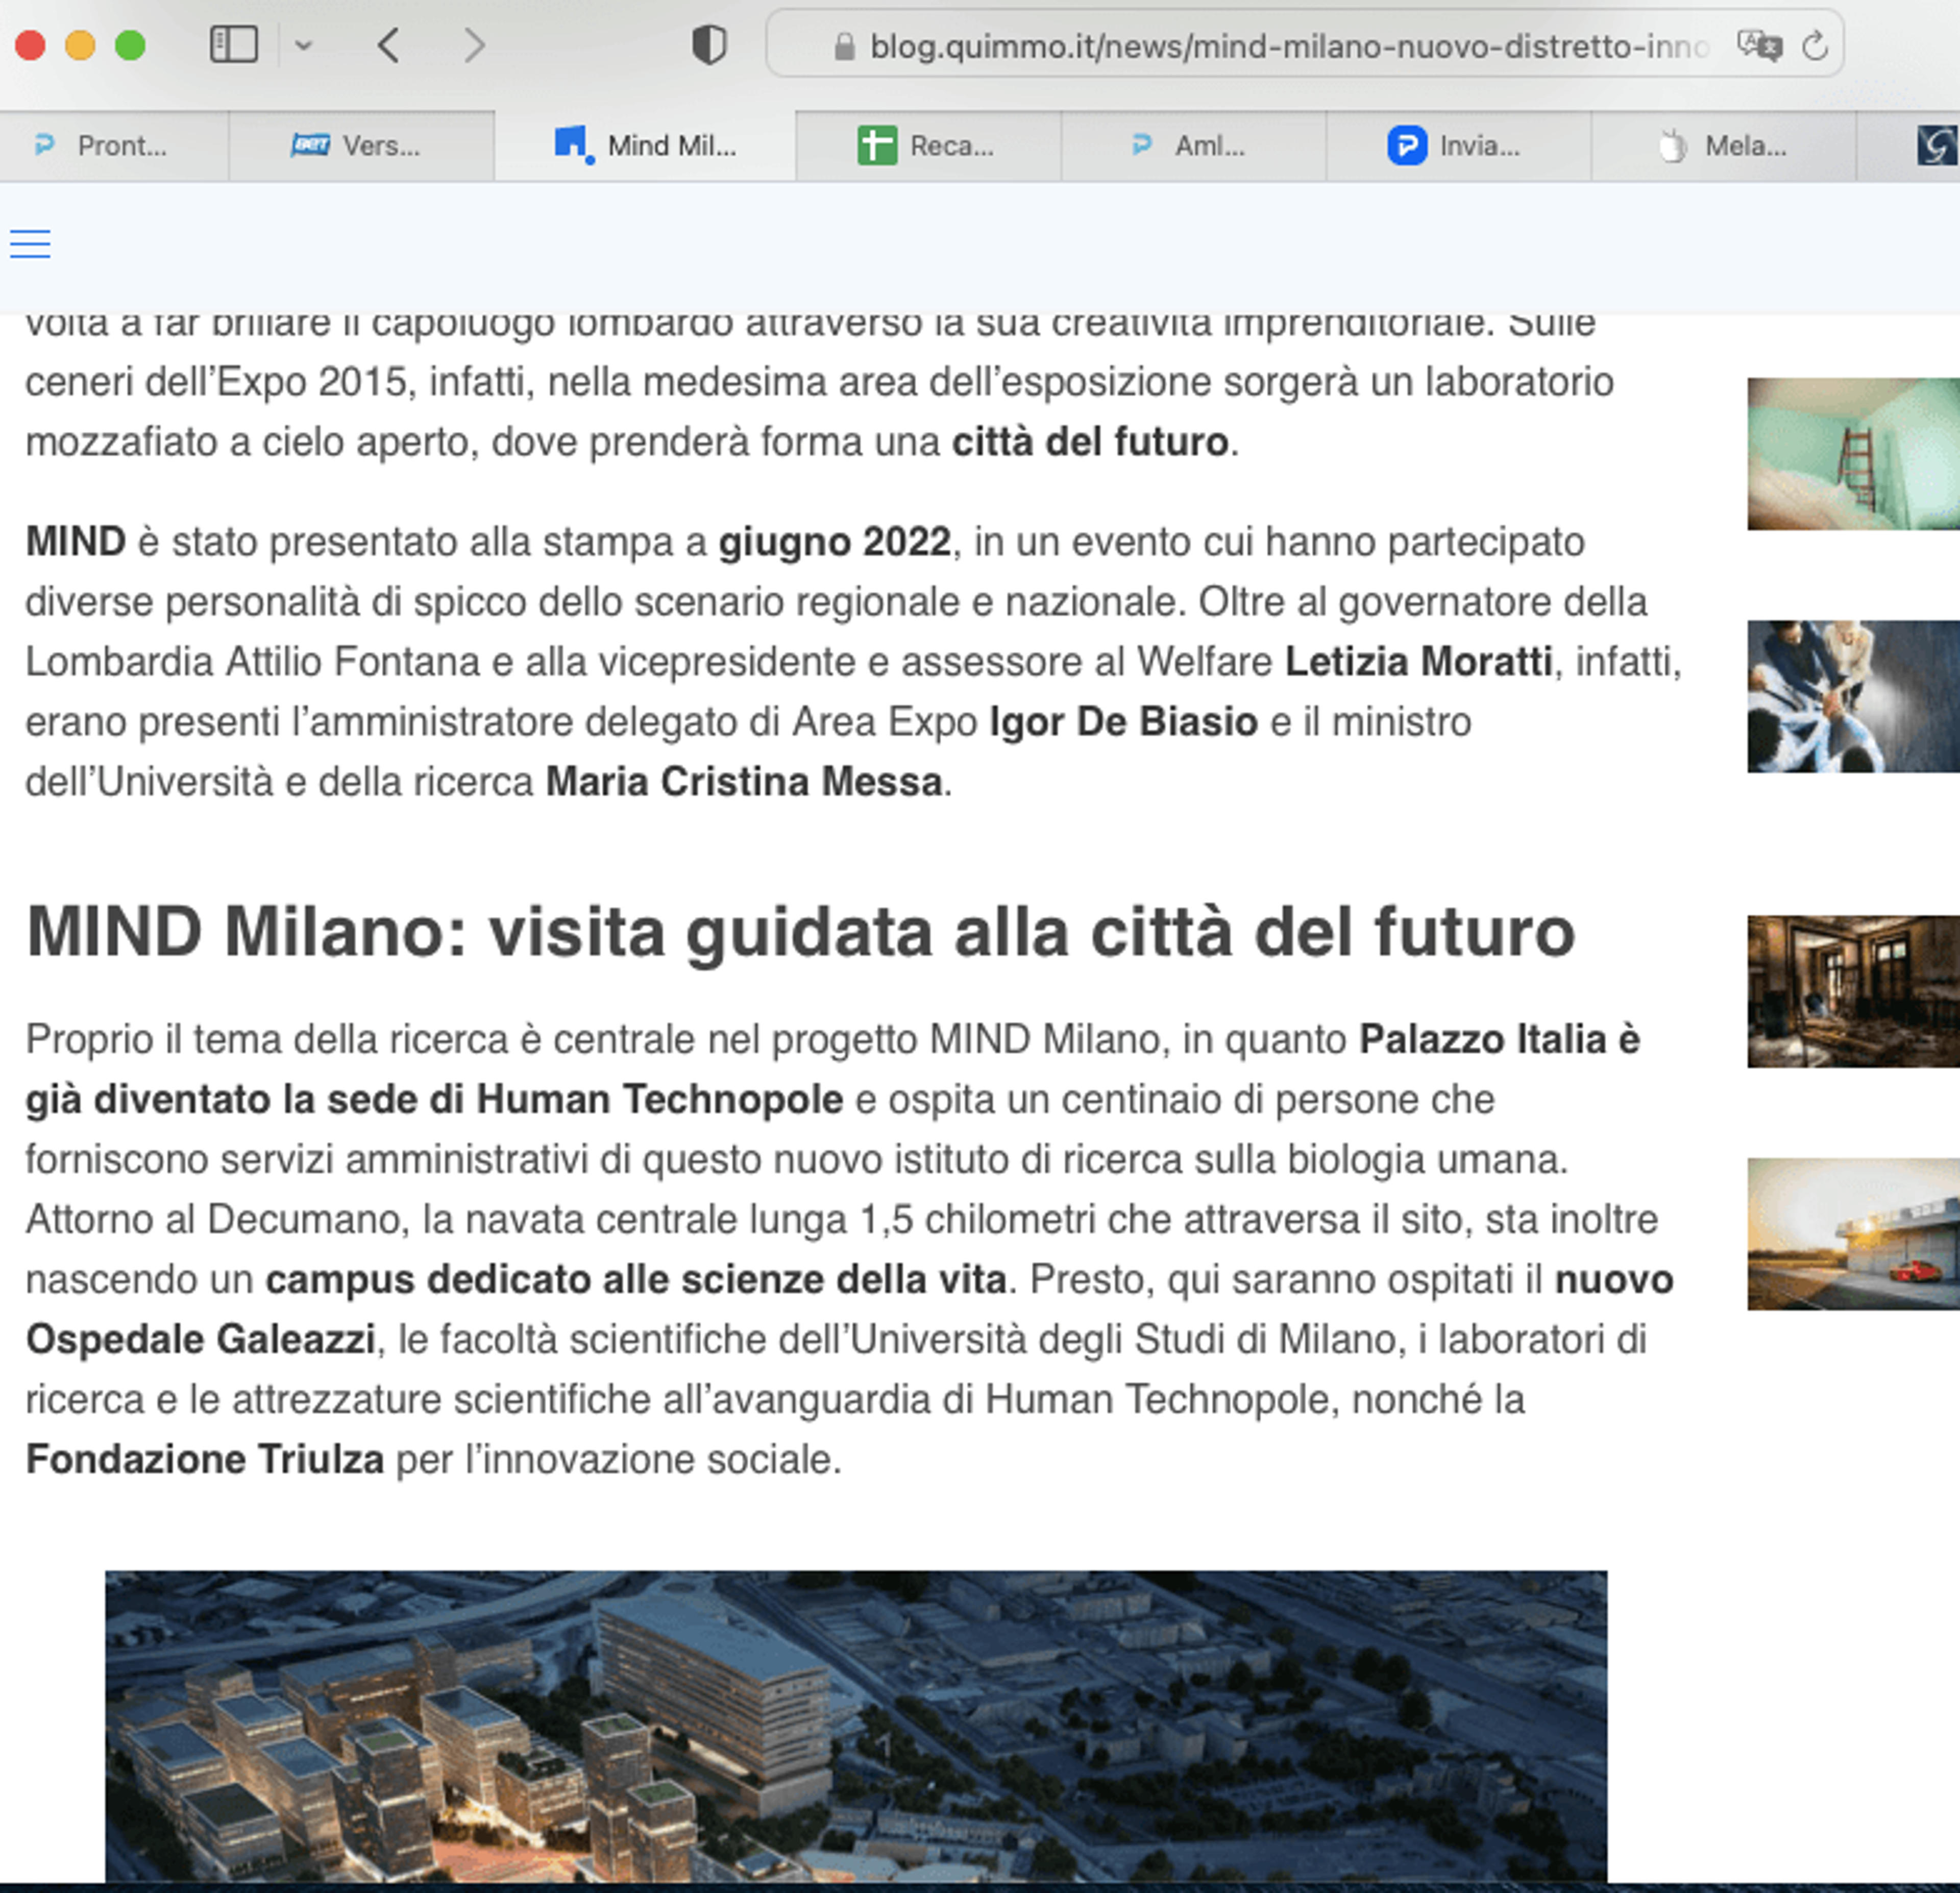Open the privacy shield report icon
1960x1893 pixels.
tap(709, 45)
